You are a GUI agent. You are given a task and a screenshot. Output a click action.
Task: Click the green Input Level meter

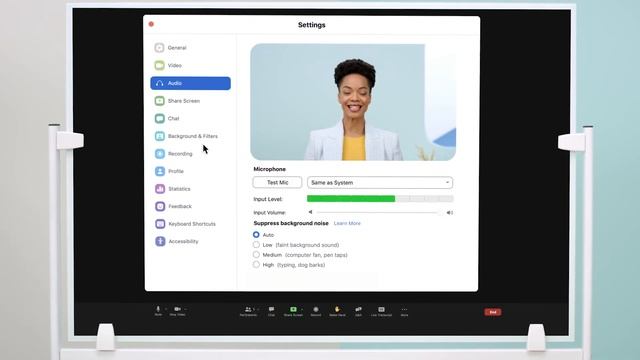point(380,199)
